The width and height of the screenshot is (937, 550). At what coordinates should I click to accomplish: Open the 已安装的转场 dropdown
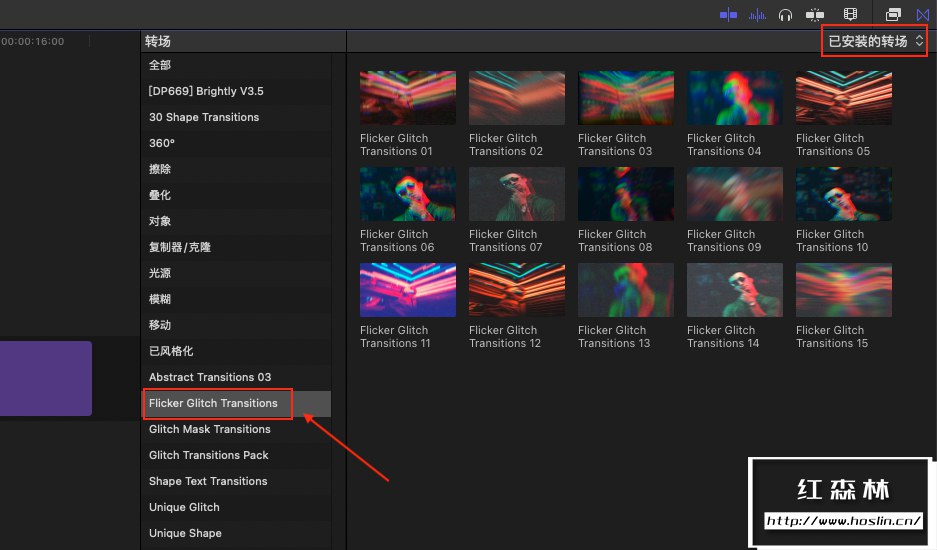coord(875,41)
